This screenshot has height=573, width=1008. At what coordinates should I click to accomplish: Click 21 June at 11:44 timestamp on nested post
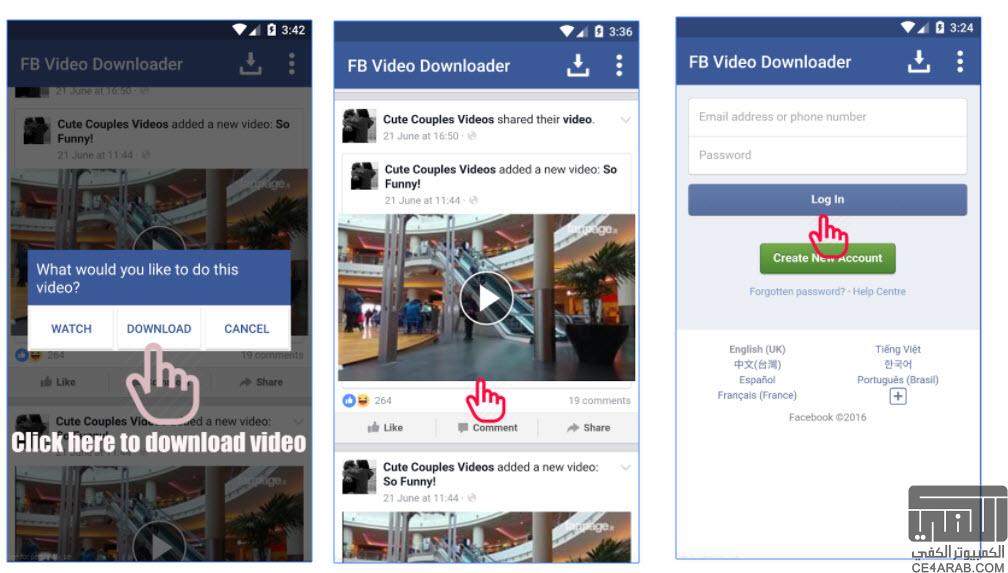pyautogui.click(x=422, y=201)
